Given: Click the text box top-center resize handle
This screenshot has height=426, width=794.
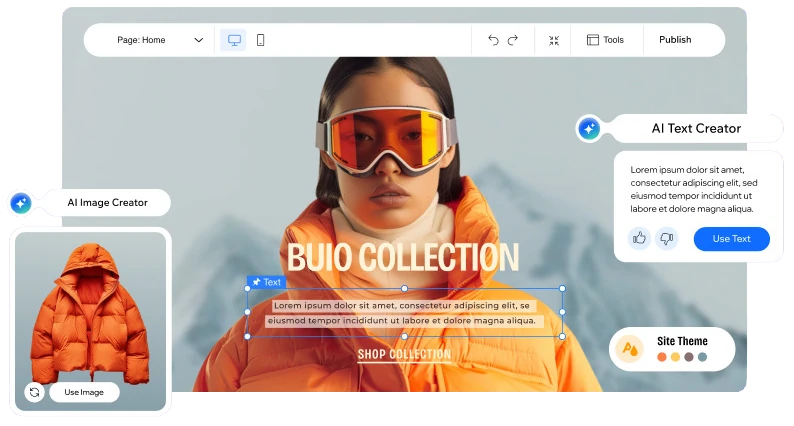Looking at the screenshot, I should [405, 288].
